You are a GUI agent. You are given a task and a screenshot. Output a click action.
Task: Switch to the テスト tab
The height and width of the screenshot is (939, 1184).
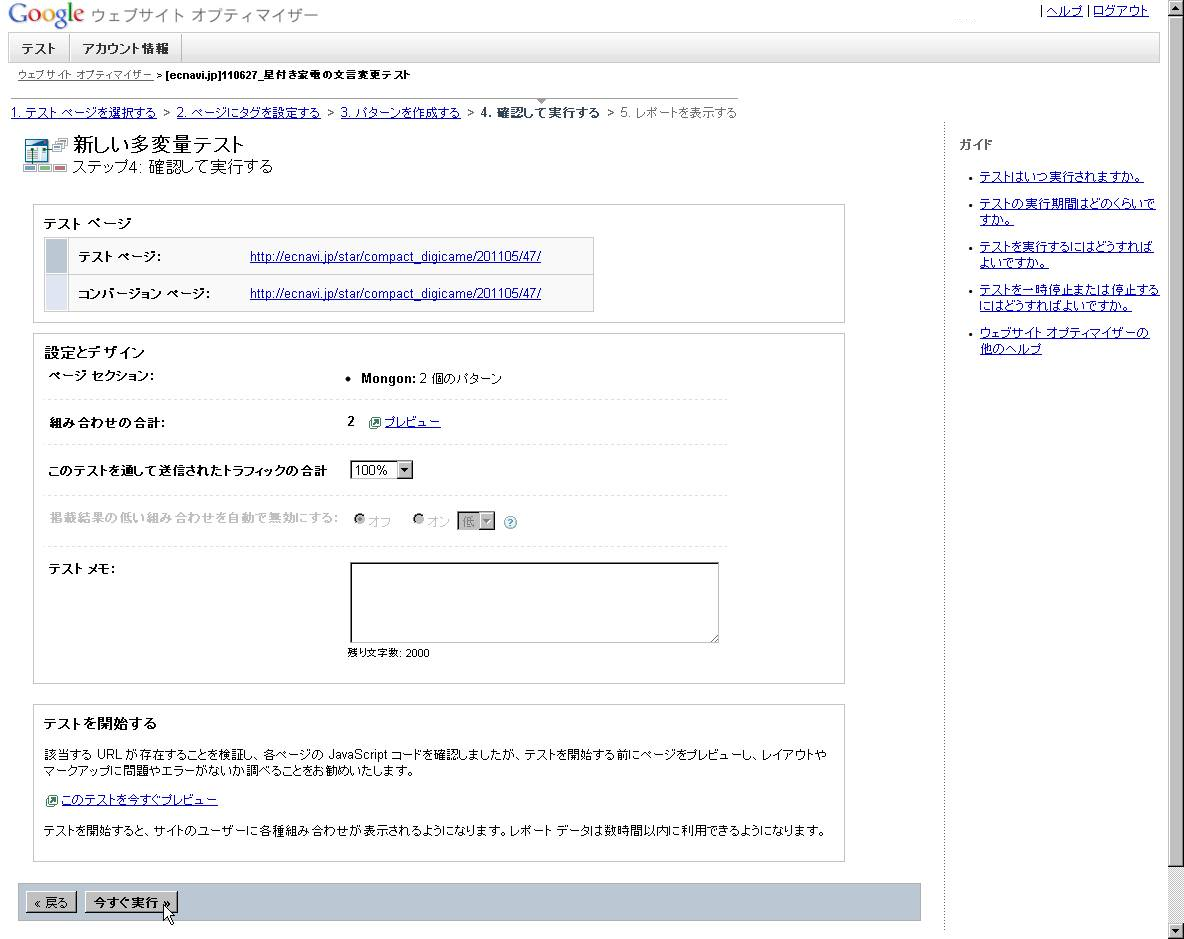[39, 48]
